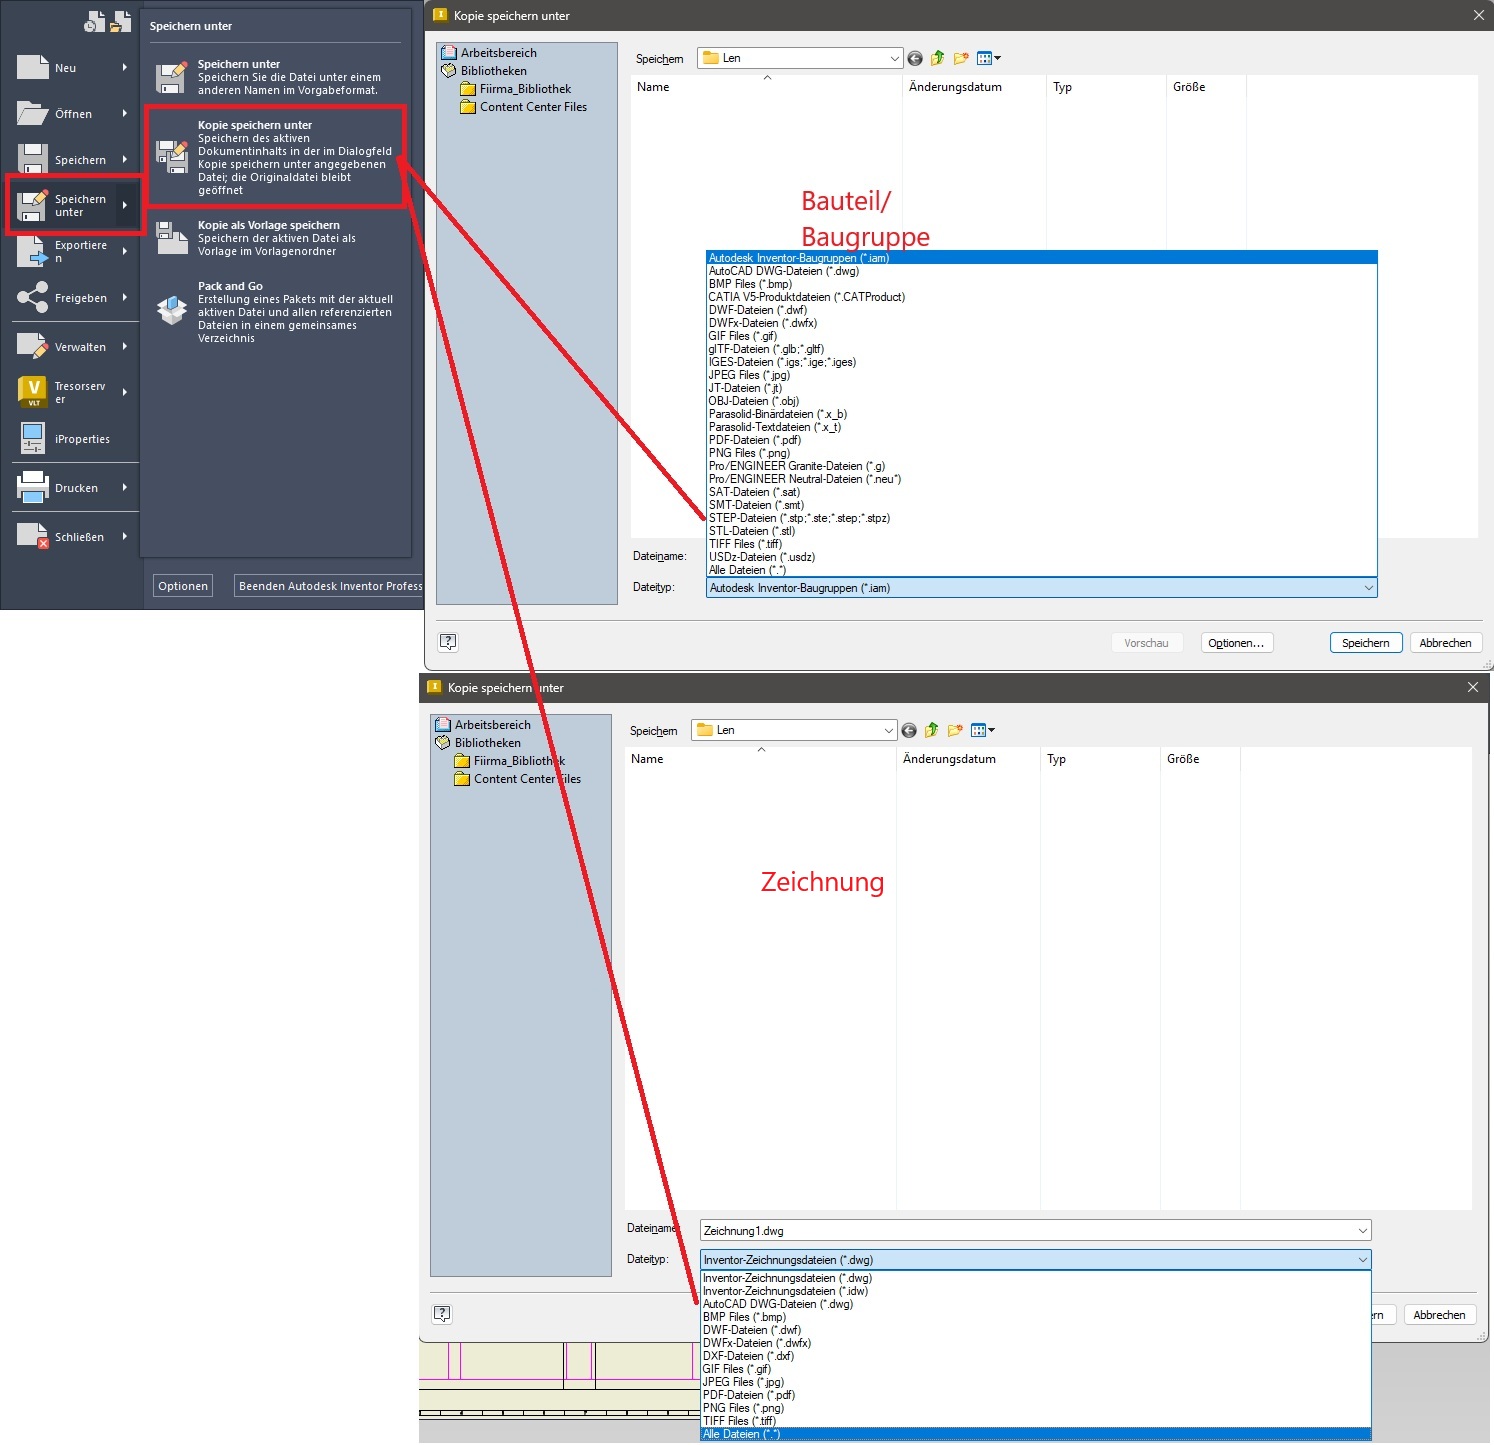Click the up-one-level icon in Zeichnung dialog
This screenshot has width=1494, height=1445.
932,730
